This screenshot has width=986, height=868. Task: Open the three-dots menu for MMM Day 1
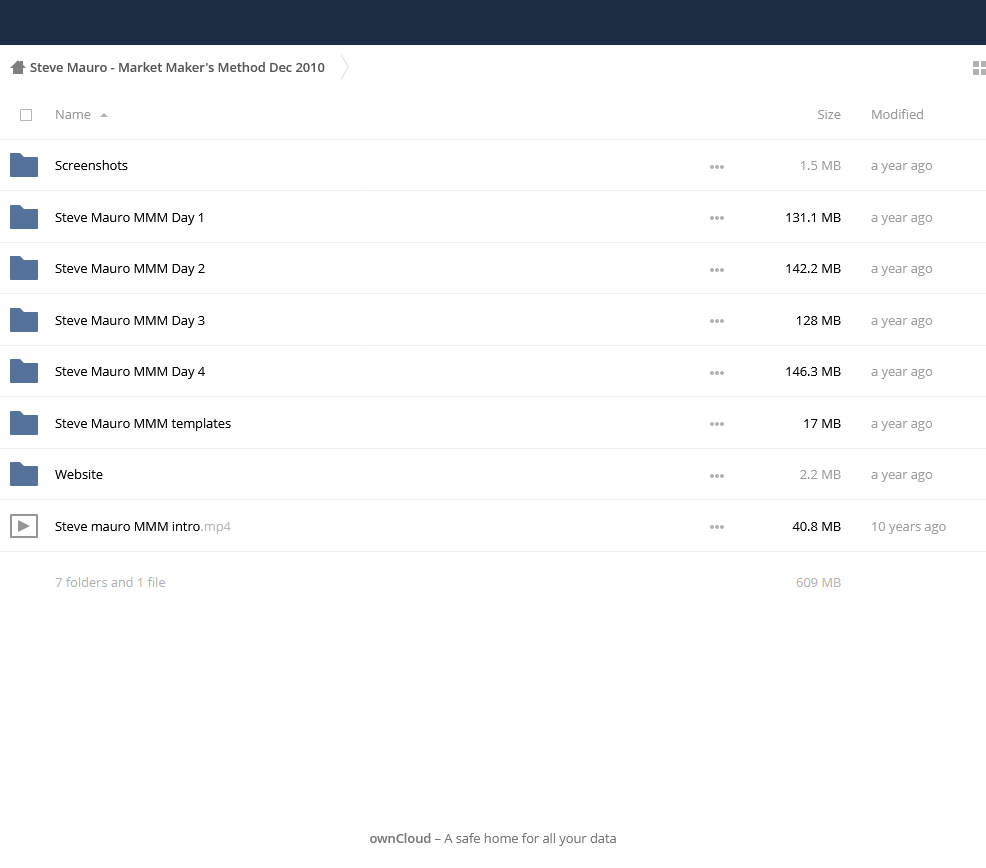(x=717, y=218)
